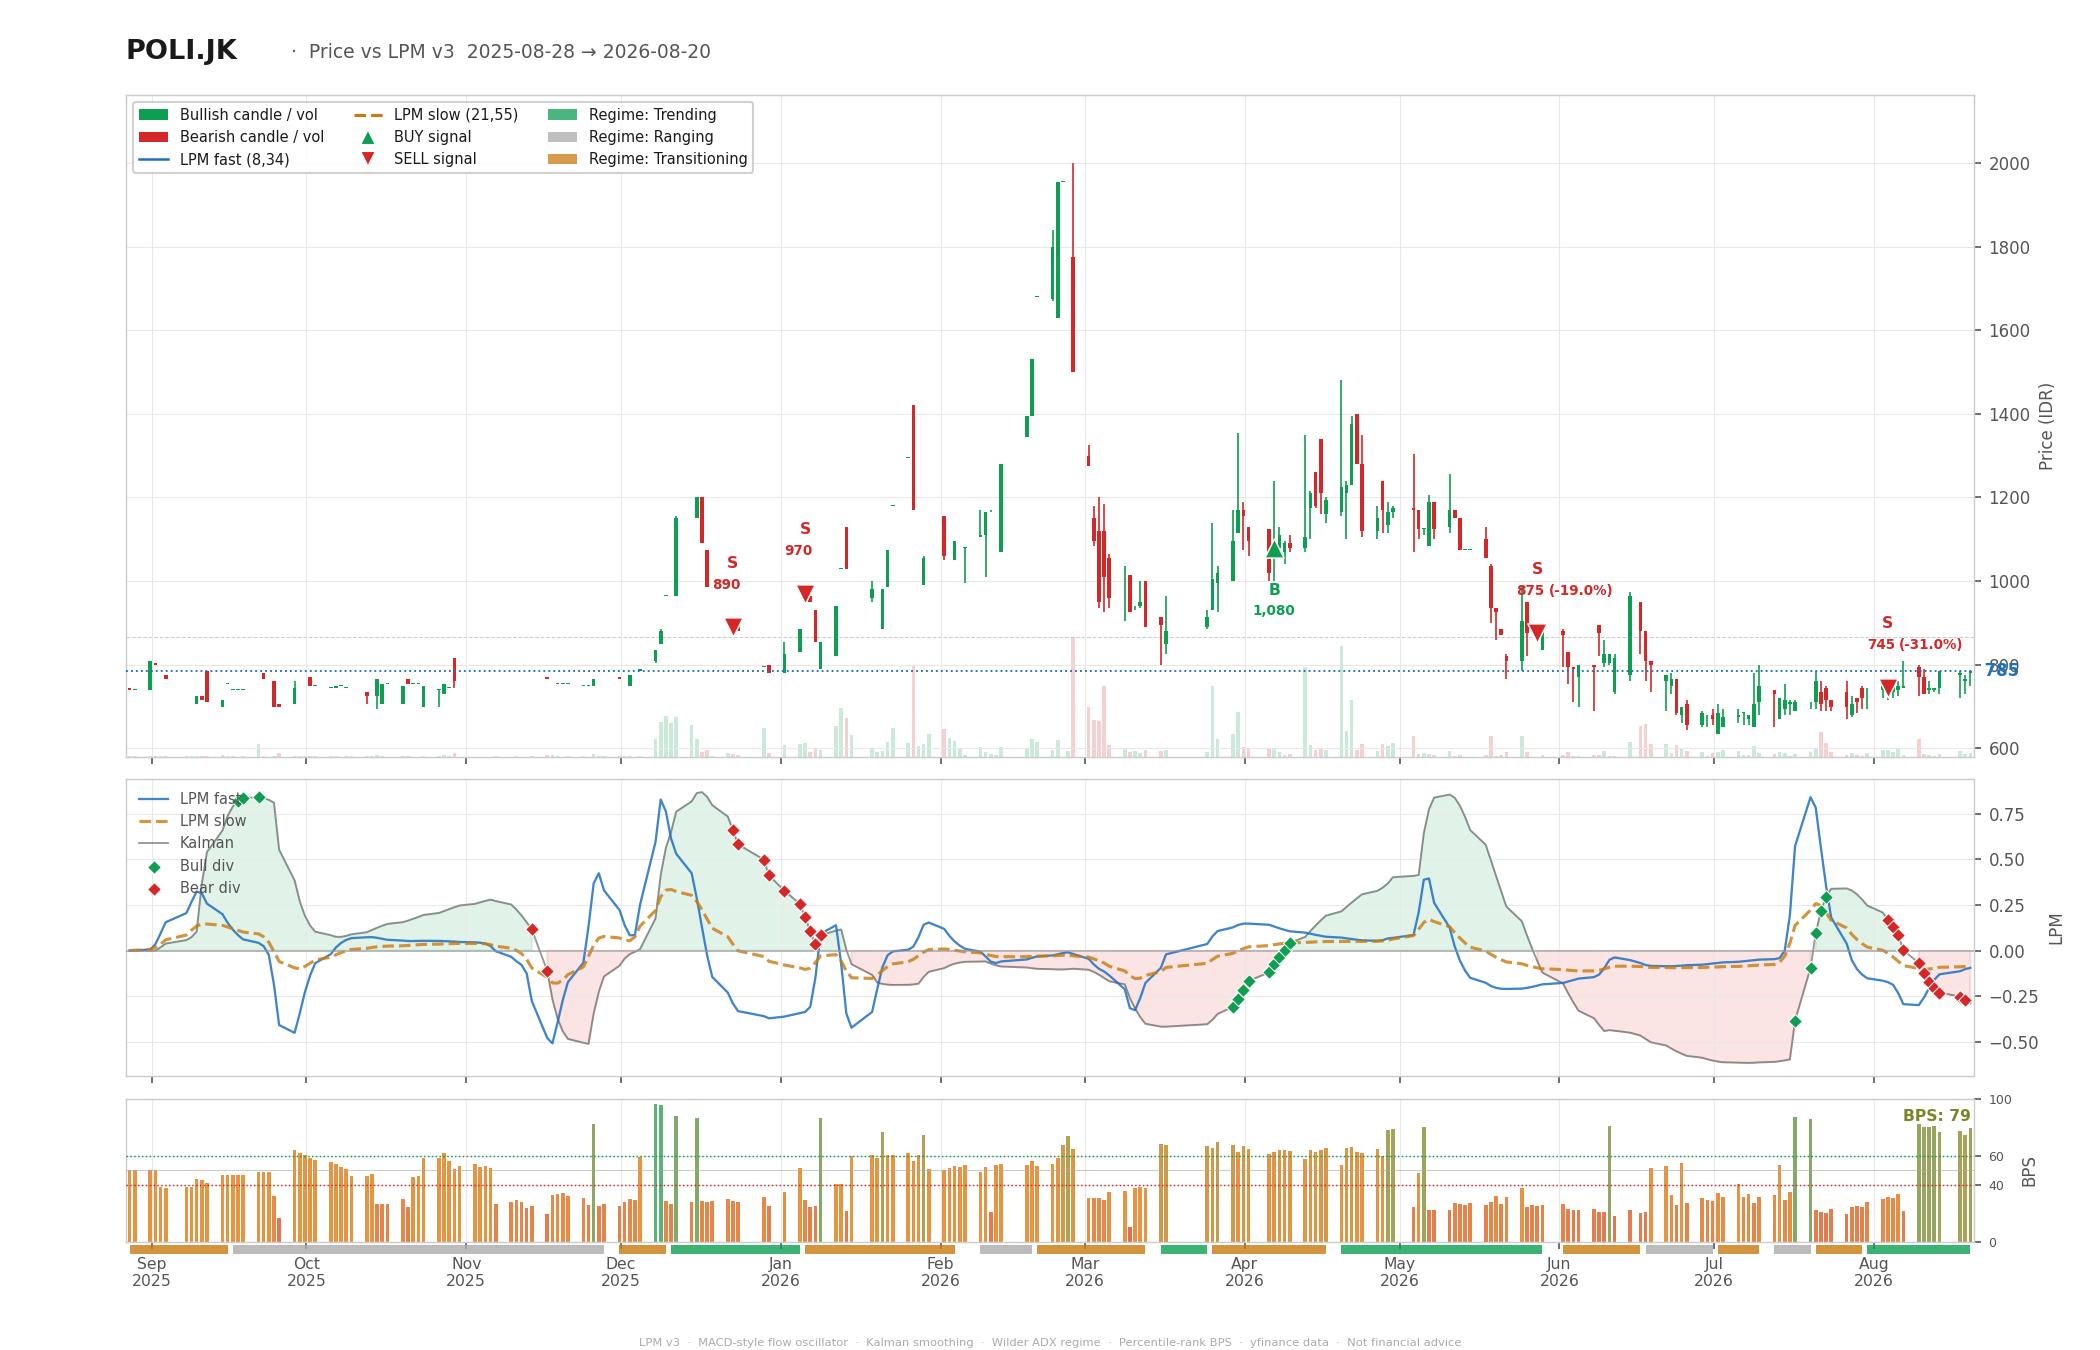
Task: Click the 0.75 LPM axis tick
Action: pos(2006,815)
